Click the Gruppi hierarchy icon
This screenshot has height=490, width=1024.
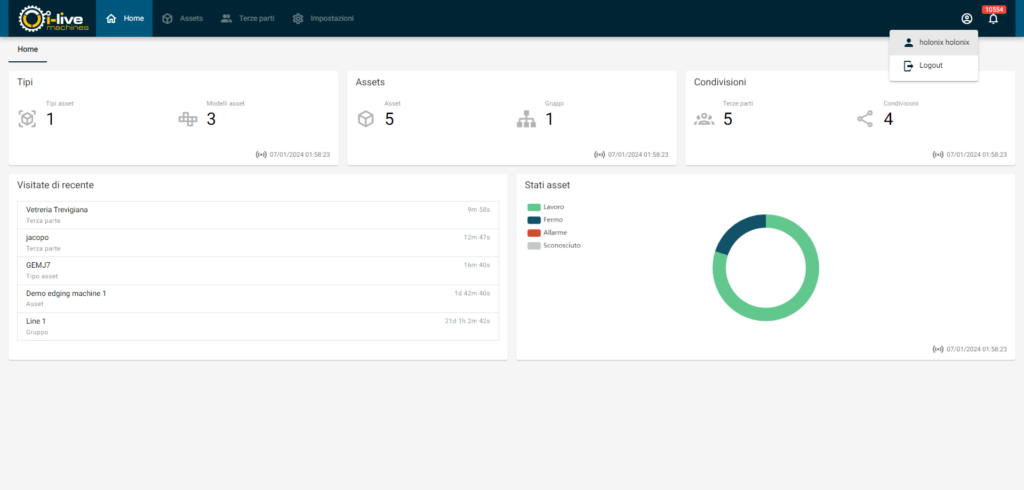526,119
